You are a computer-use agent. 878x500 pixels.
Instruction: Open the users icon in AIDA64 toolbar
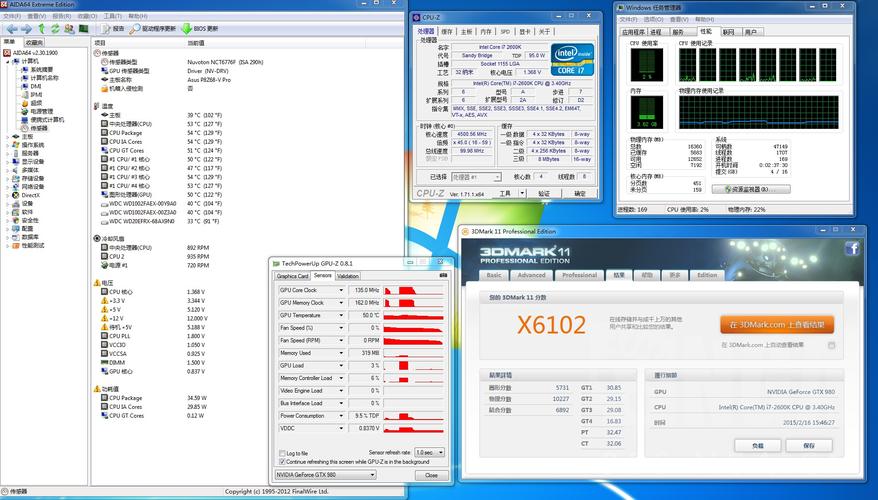[x=69, y=29]
